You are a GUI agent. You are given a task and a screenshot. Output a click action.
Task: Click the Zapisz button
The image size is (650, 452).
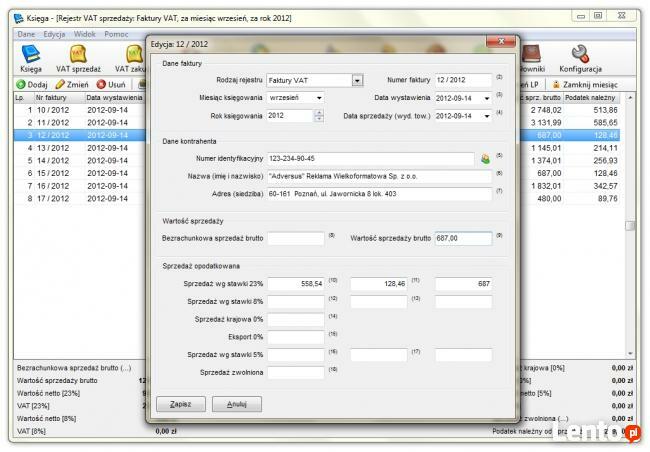[x=181, y=404]
